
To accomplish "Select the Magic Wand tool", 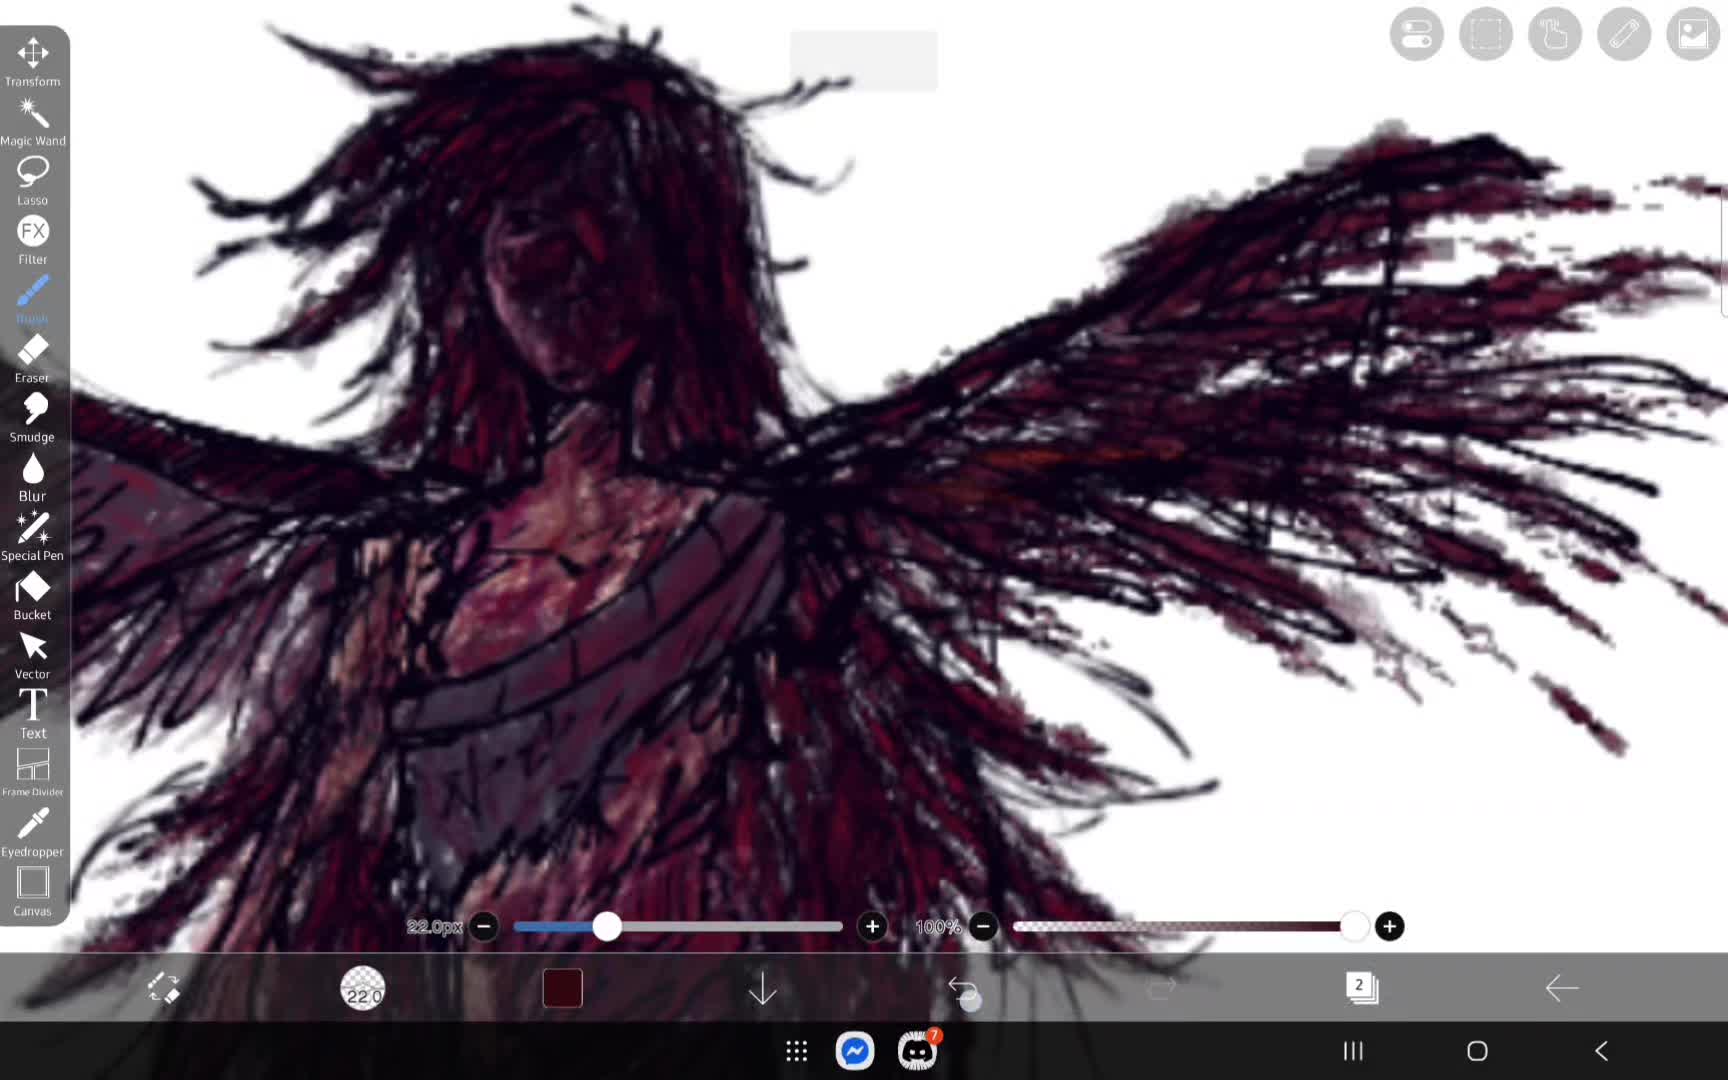I will tap(32, 122).
